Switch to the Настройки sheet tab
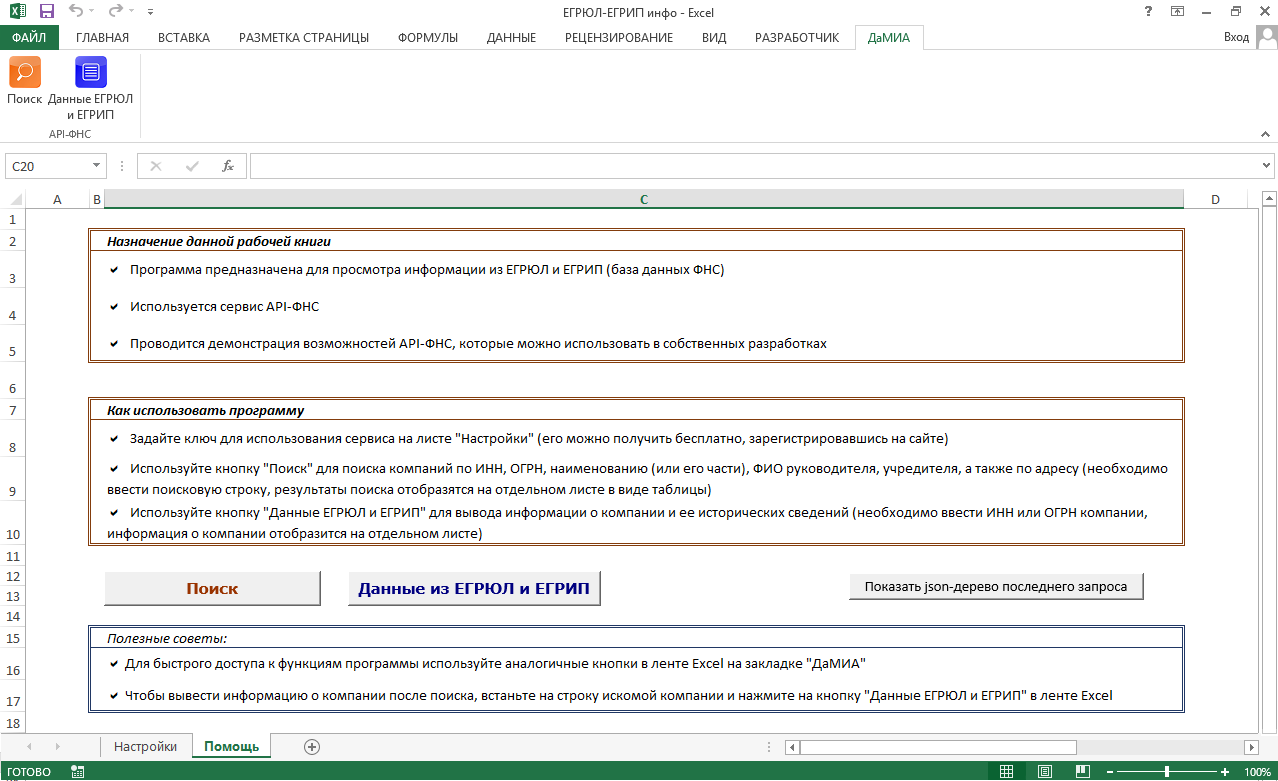The height and width of the screenshot is (781, 1278). click(x=145, y=747)
